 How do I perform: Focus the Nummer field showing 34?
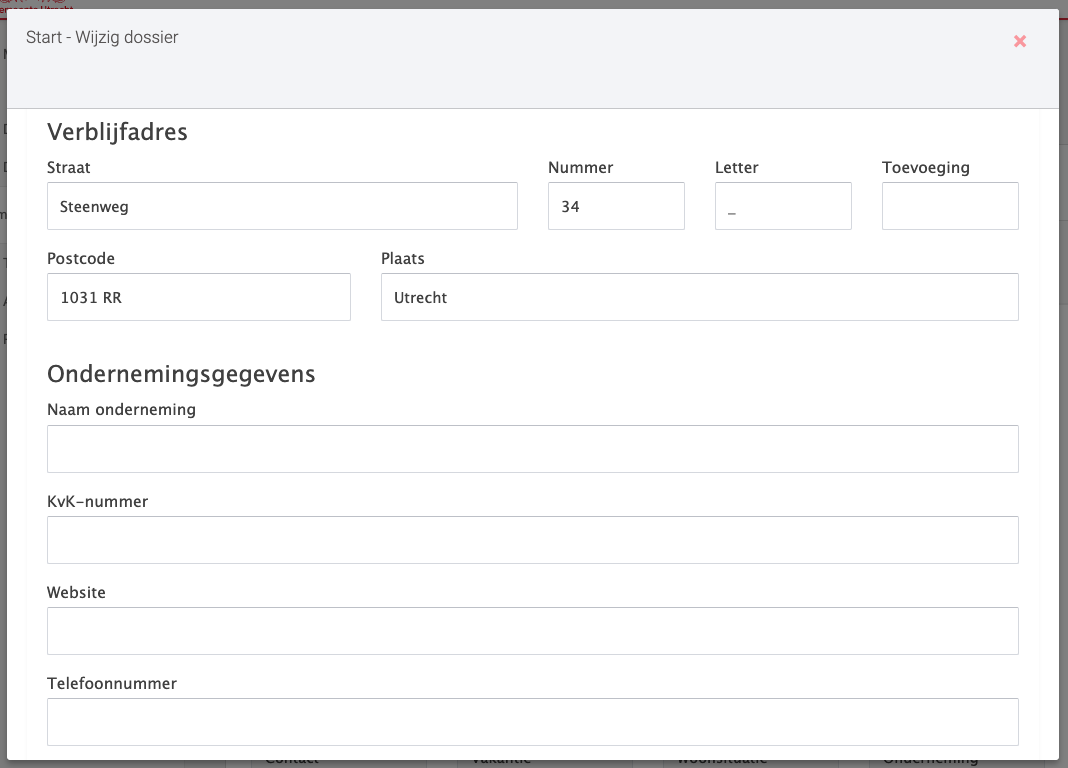(616, 206)
